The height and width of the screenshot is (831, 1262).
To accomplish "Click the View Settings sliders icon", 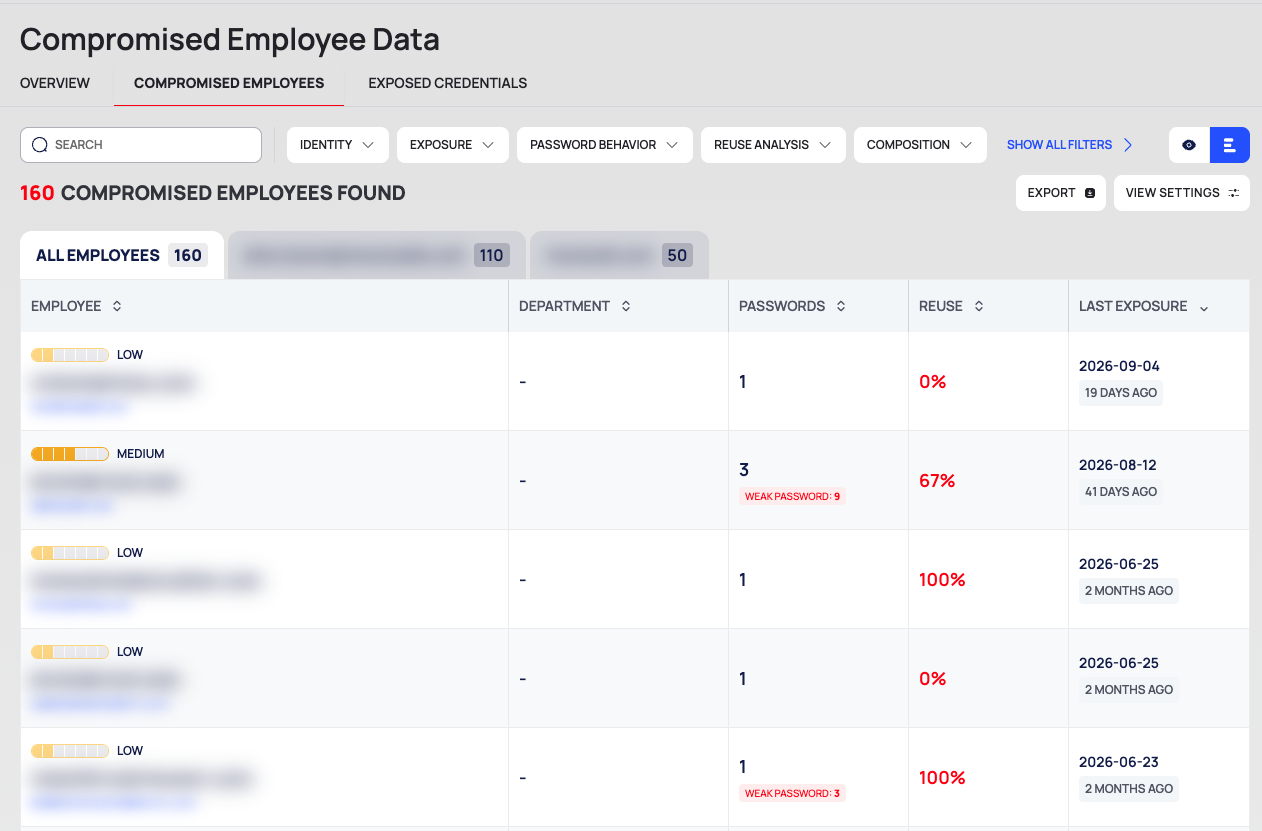I will point(1233,193).
